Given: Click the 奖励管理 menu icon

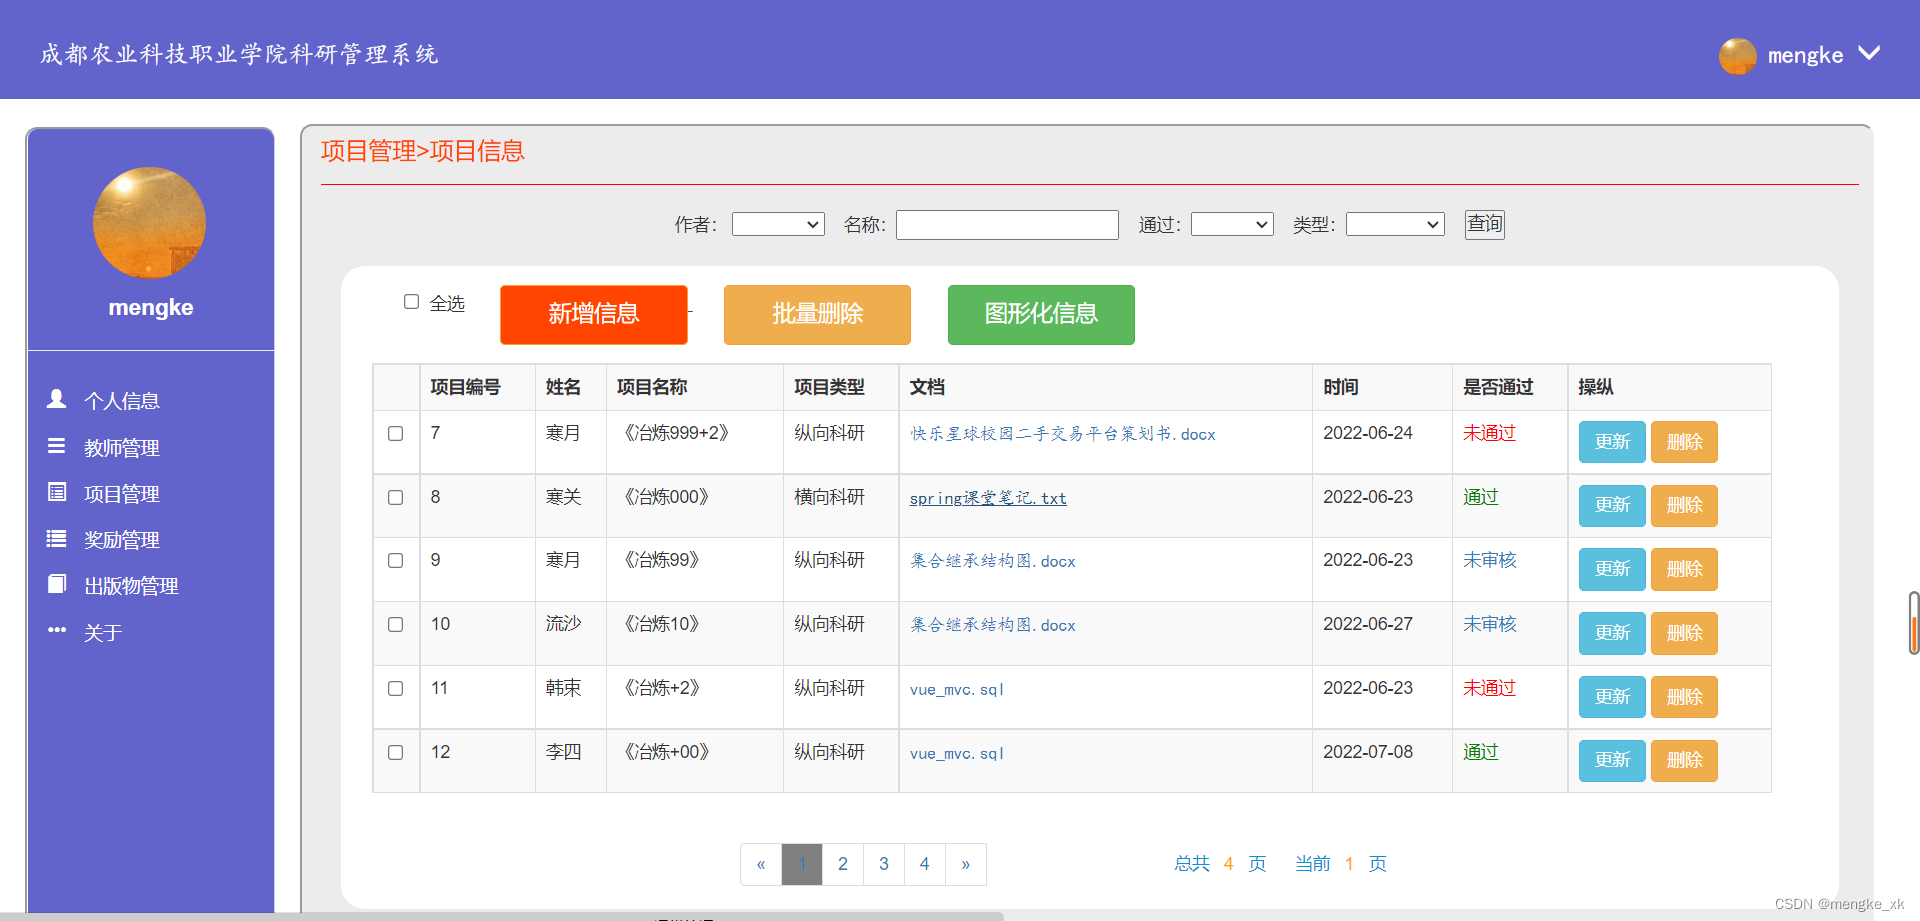Looking at the screenshot, I should [x=56, y=537].
